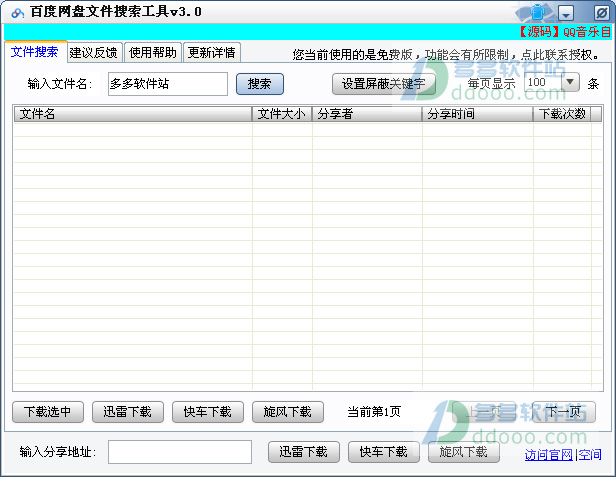Click 快车下载 button in results toolbar
This screenshot has width=616, height=477.
click(208, 412)
